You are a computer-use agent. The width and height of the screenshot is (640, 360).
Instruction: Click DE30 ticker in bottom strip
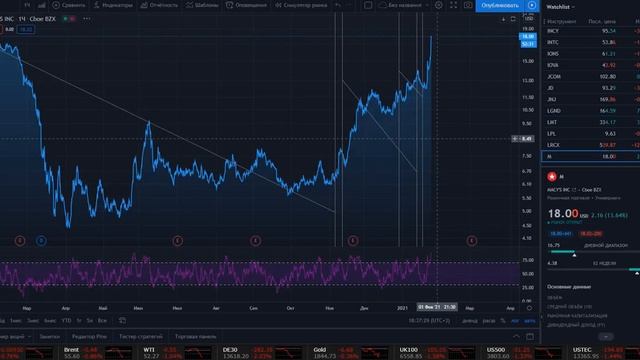coord(262,353)
